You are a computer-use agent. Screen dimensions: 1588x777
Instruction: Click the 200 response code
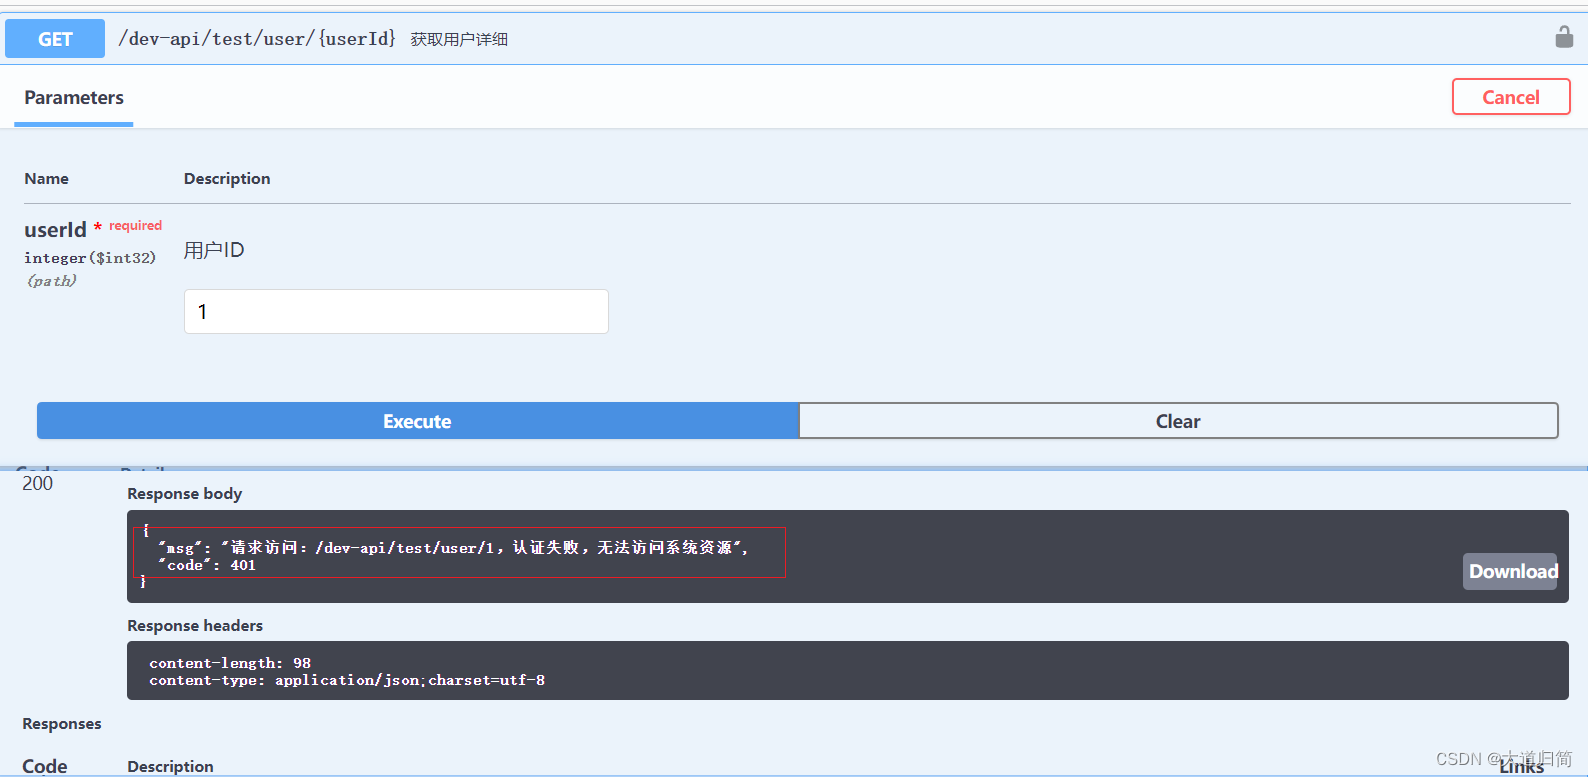[38, 483]
